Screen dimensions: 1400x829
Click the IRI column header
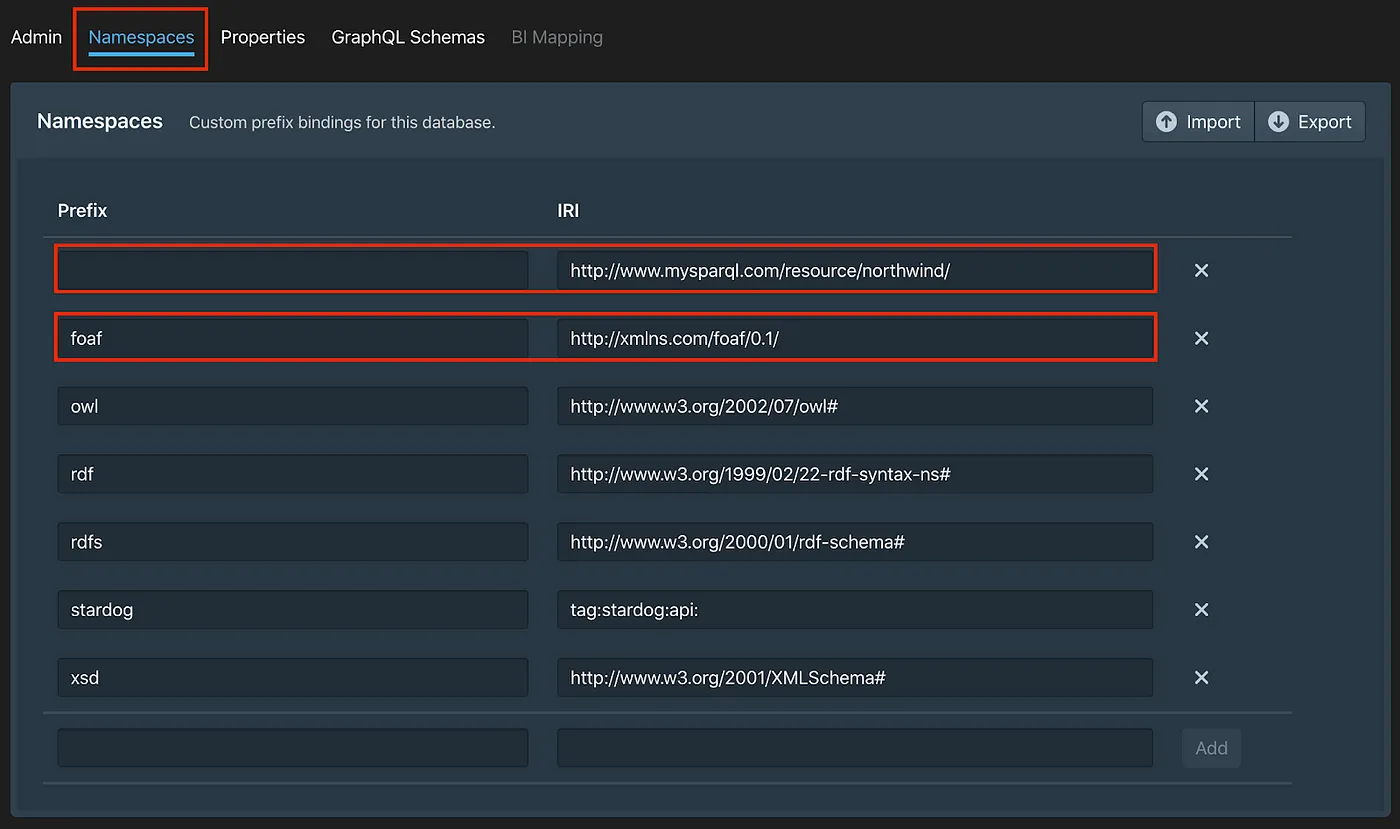[568, 211]
